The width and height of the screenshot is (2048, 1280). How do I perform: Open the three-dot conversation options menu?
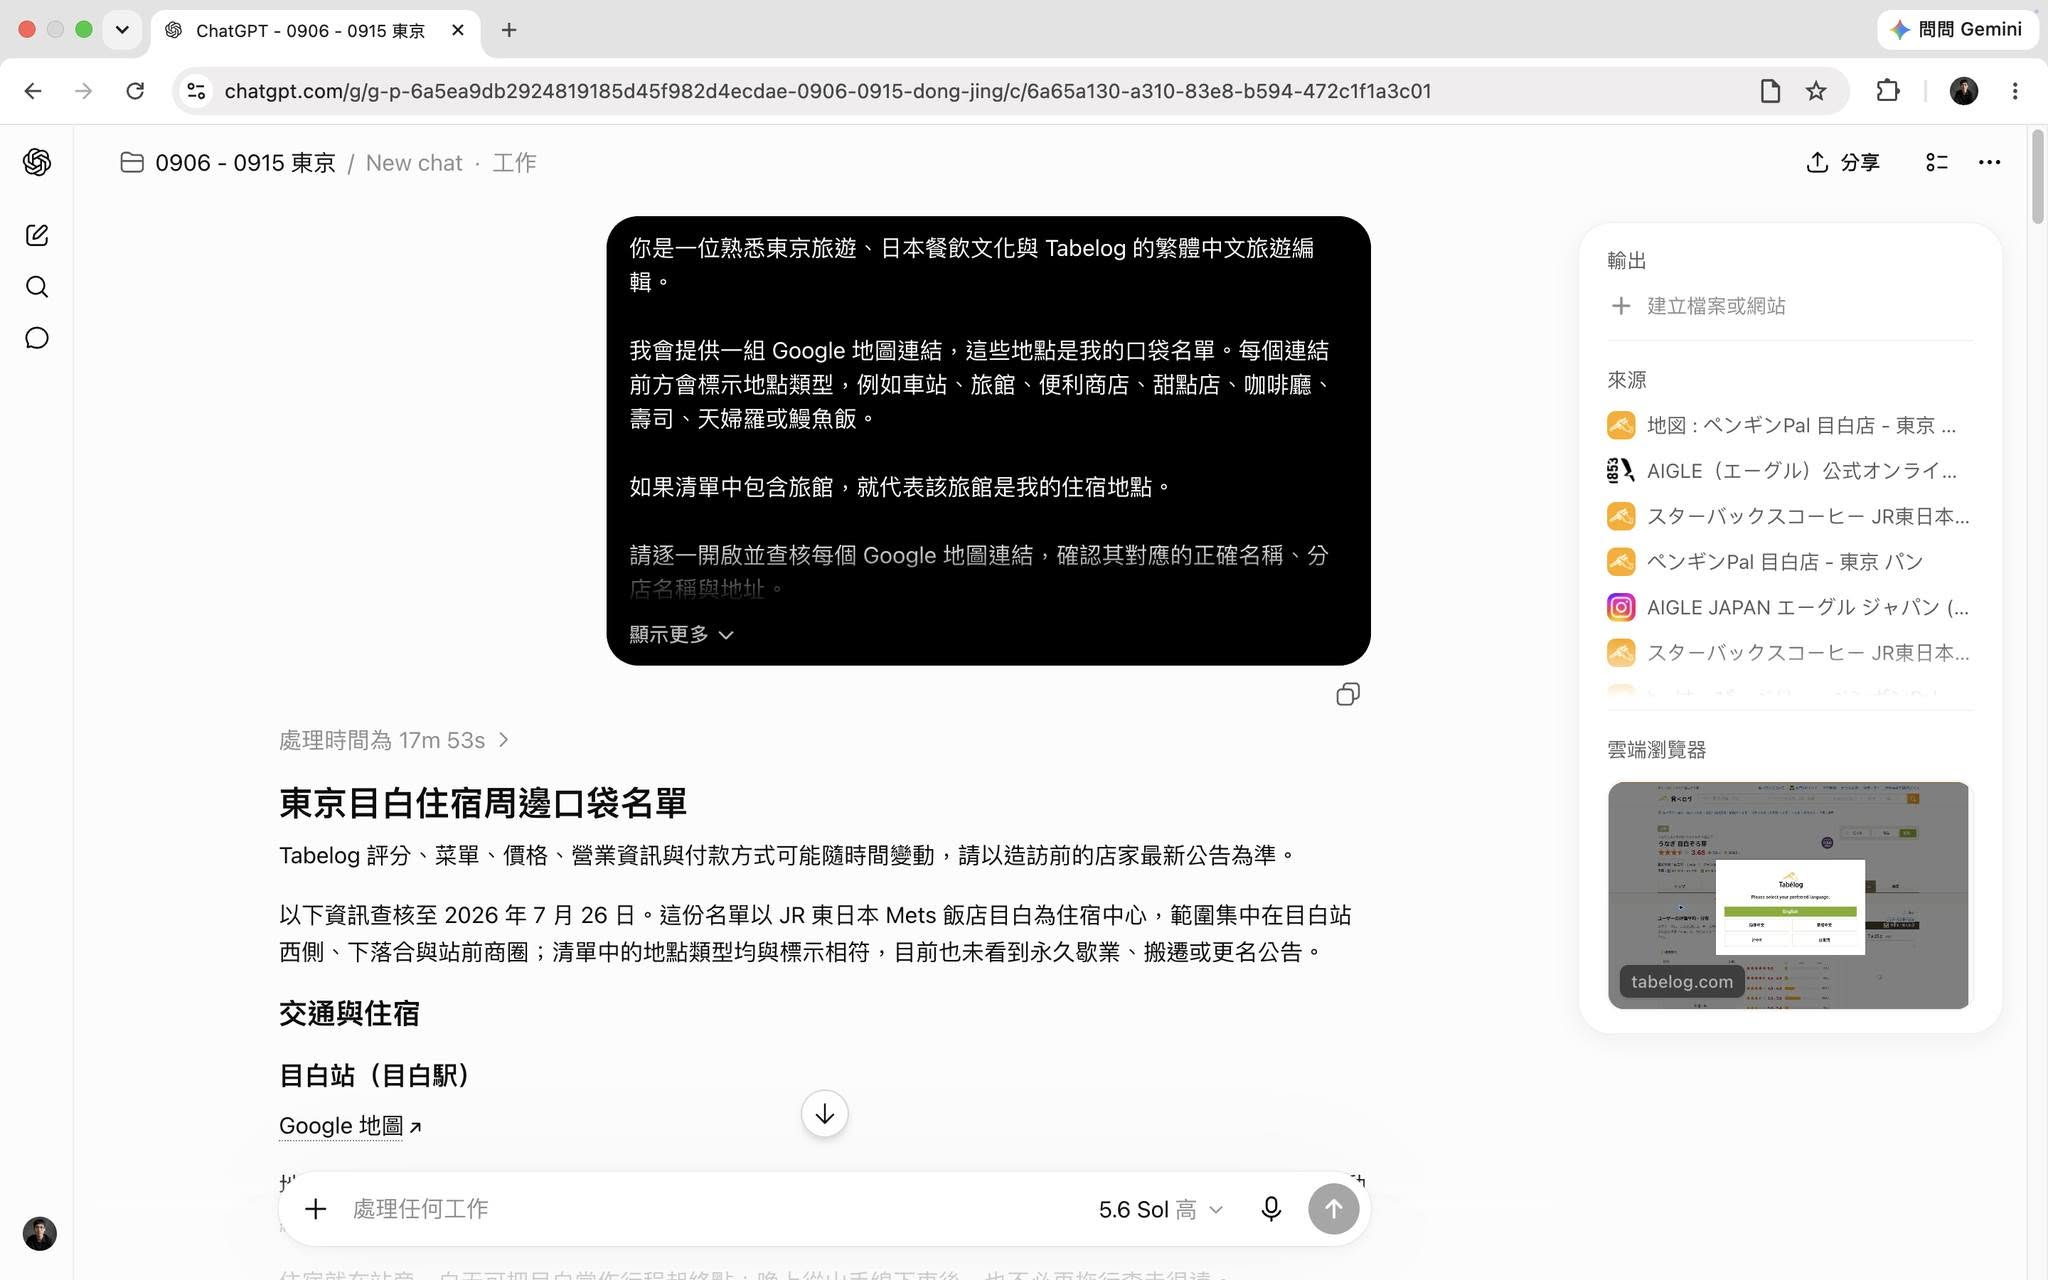(x=1989, y=162)
